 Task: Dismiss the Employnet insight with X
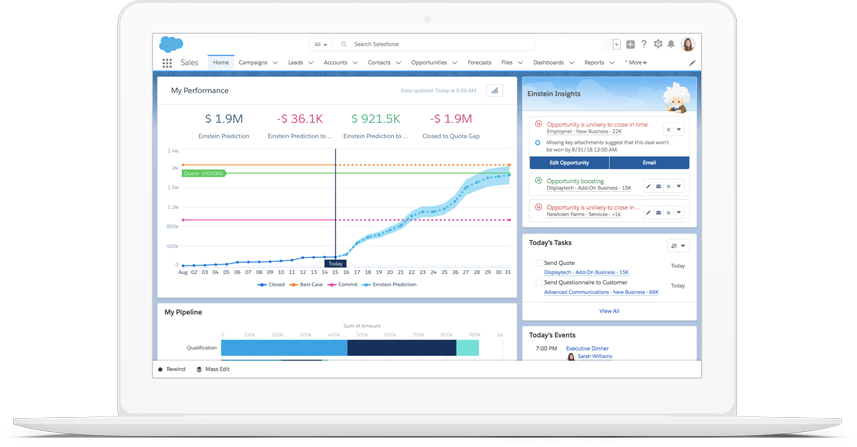pos(668,130)
